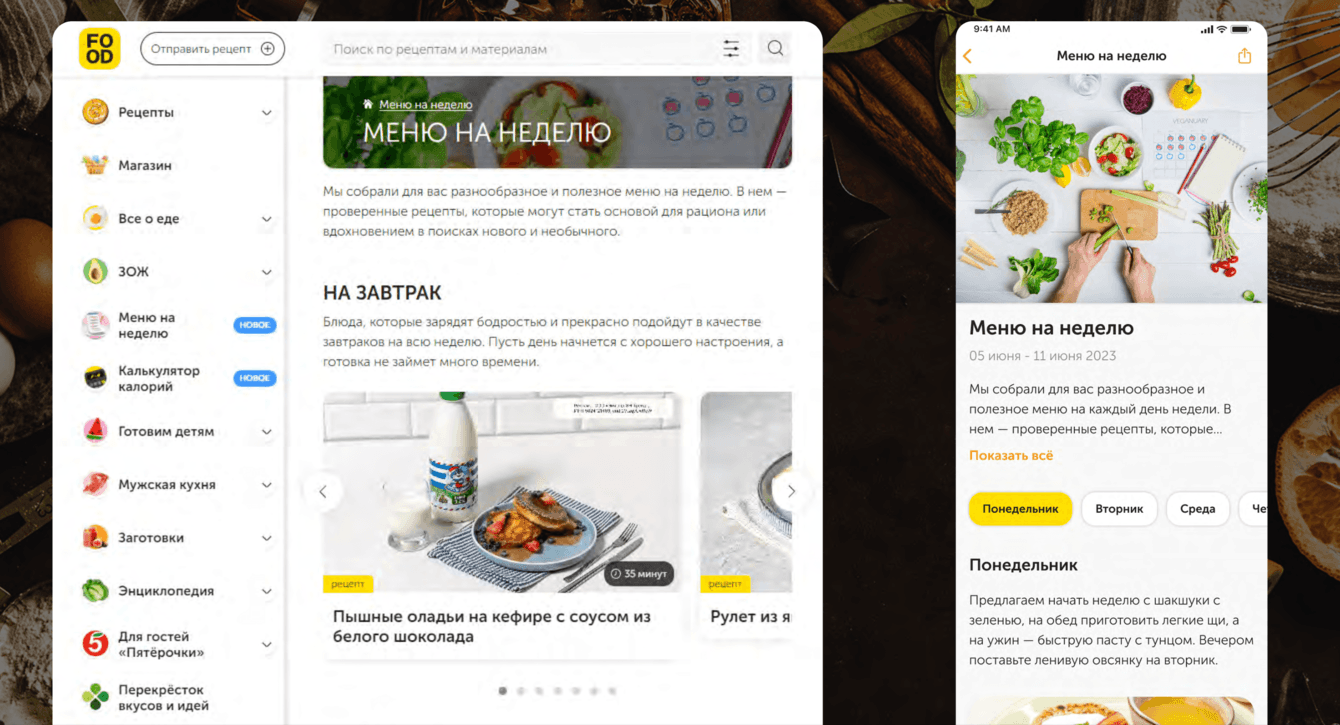The height and width of the screenshot is (725, 1340).
Task: Click the magnifying glass search icon
Action: pos(775,48)
